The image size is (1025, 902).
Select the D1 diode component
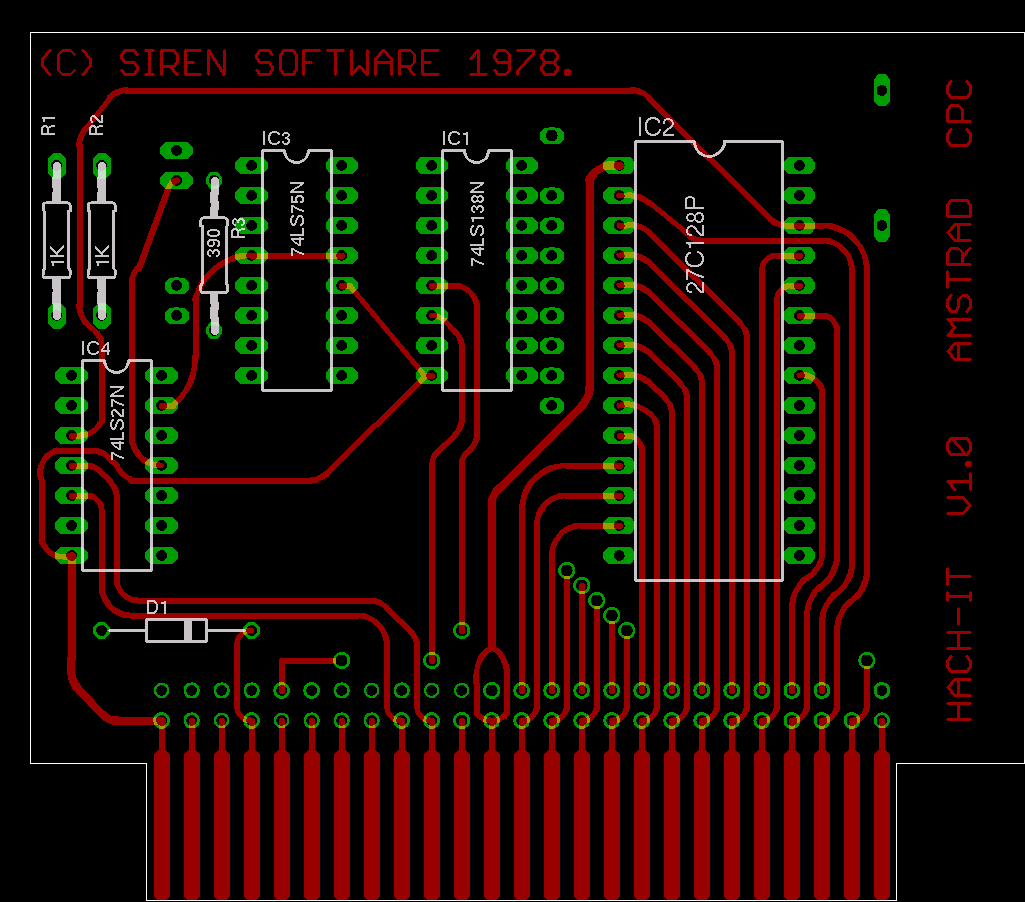click(176, 630)
